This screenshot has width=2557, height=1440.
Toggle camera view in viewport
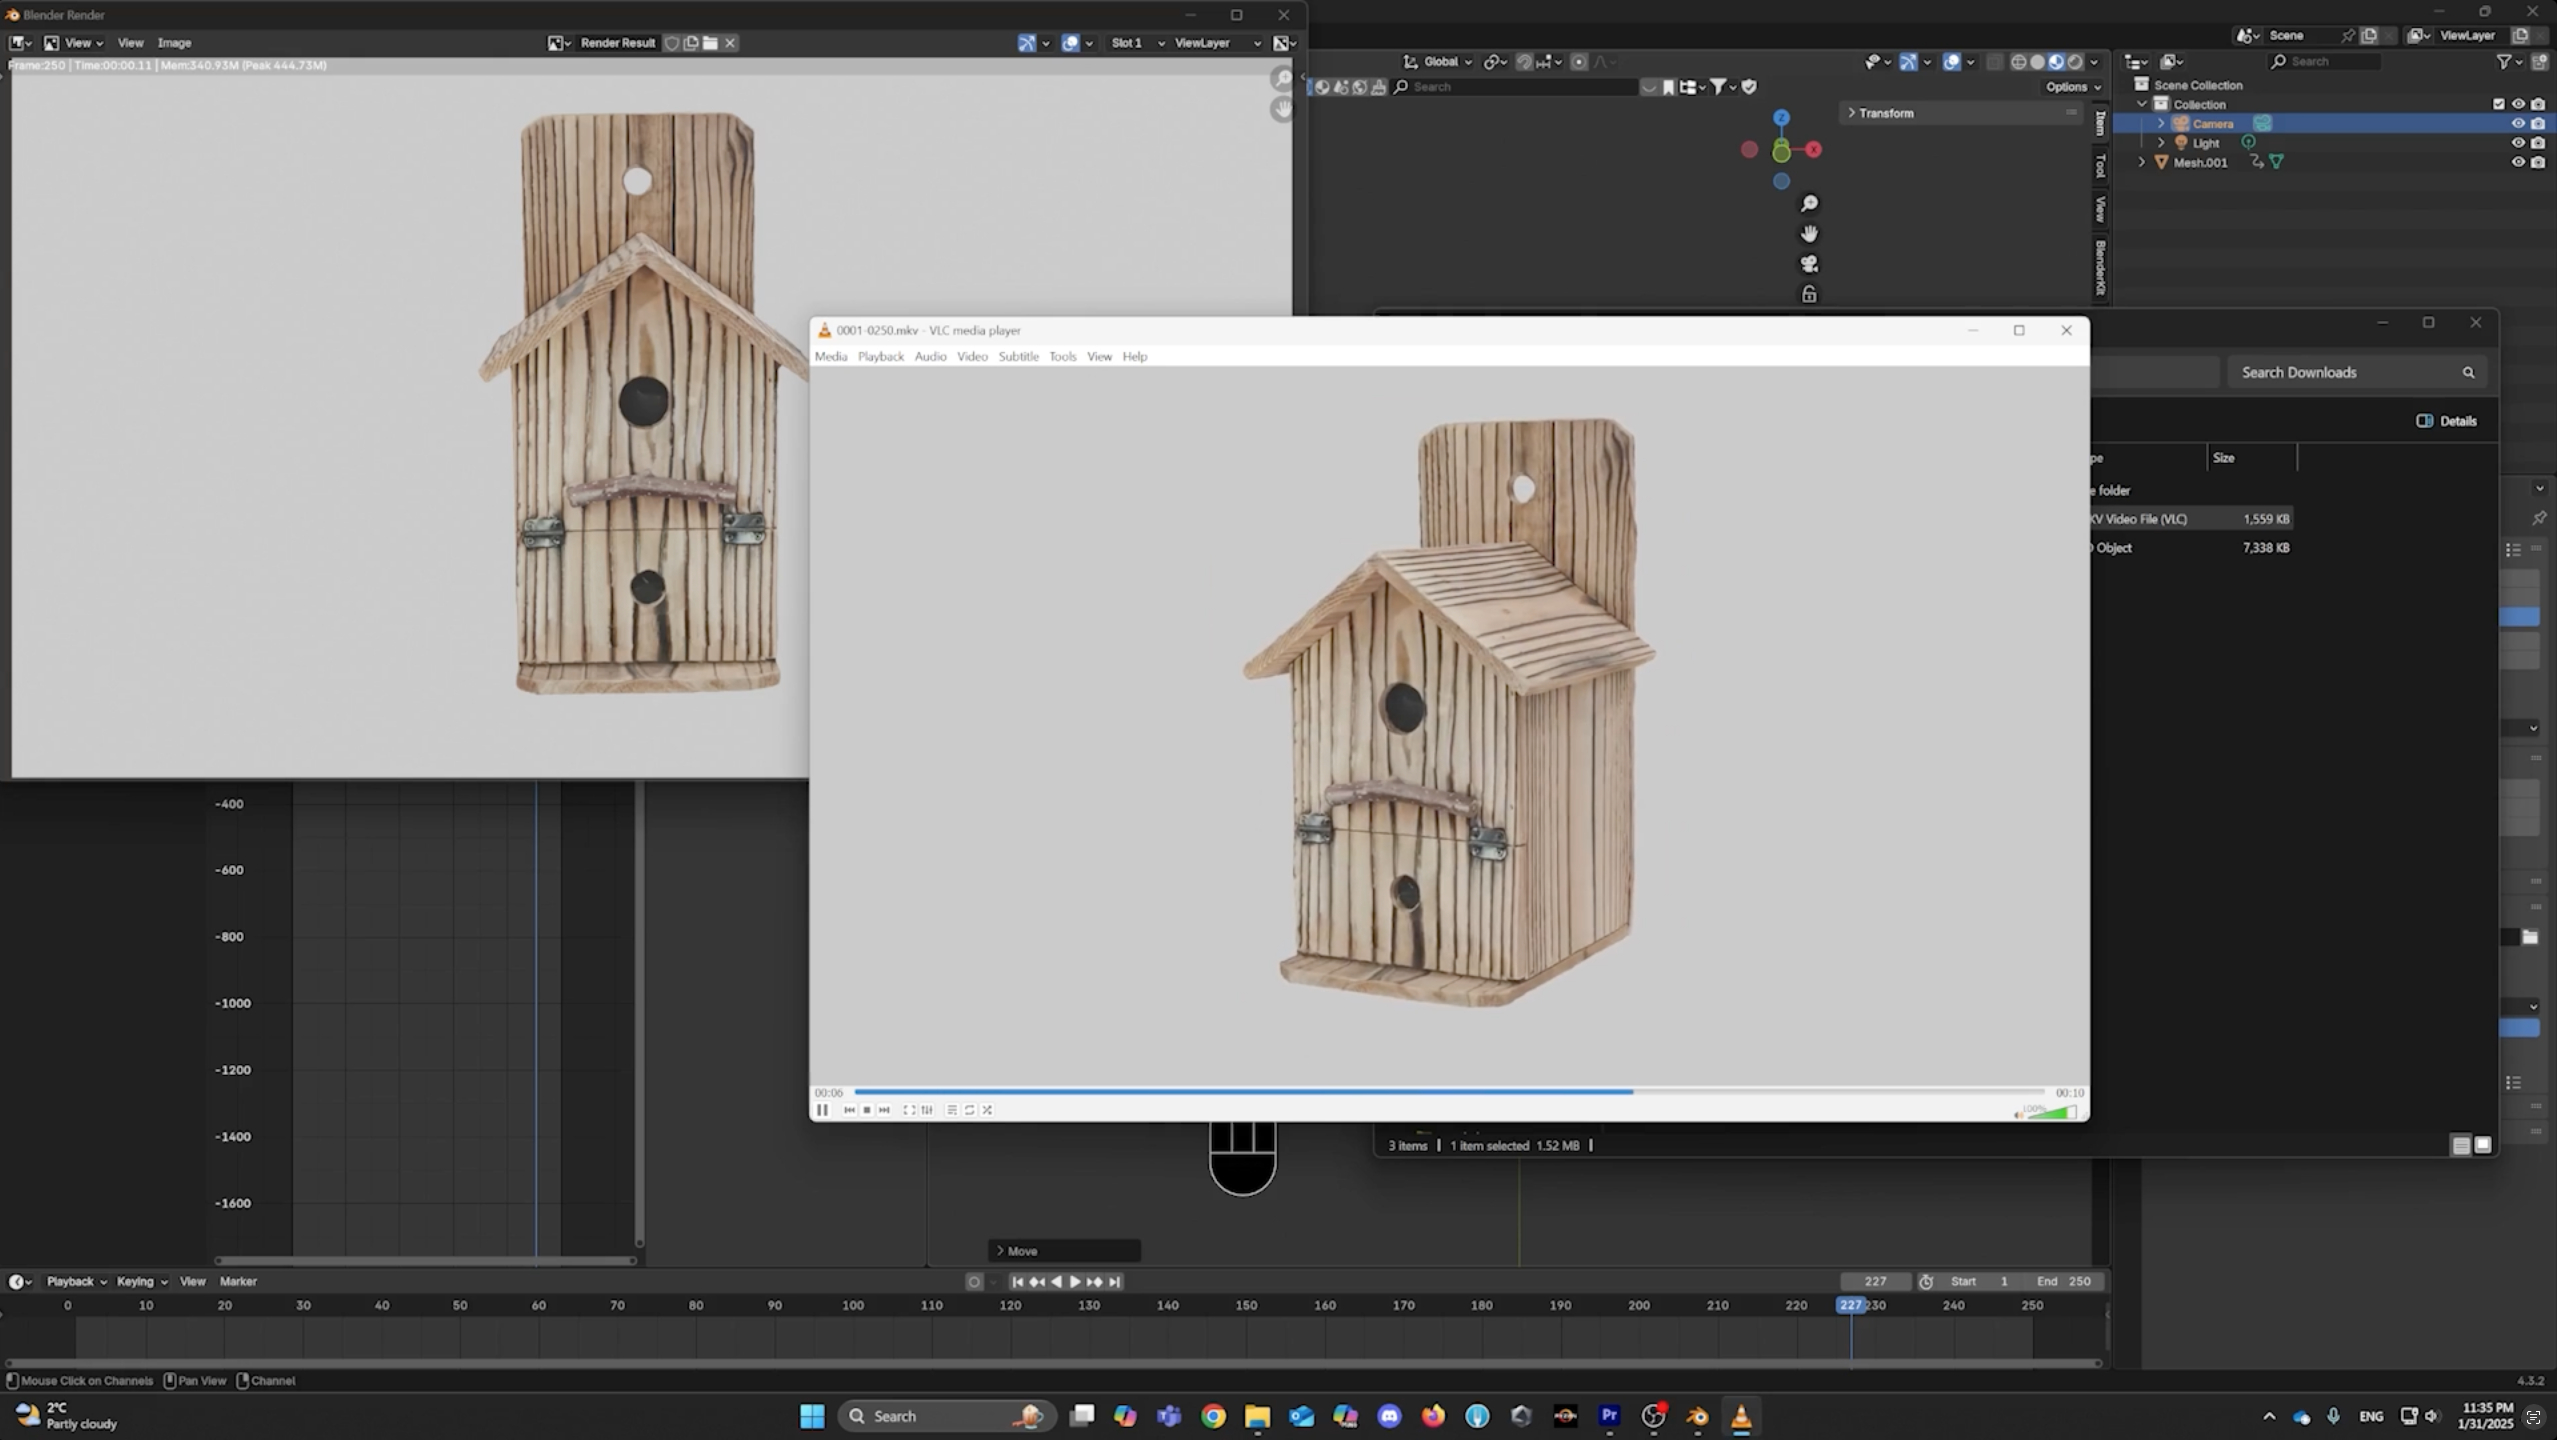coord(1809,264)
